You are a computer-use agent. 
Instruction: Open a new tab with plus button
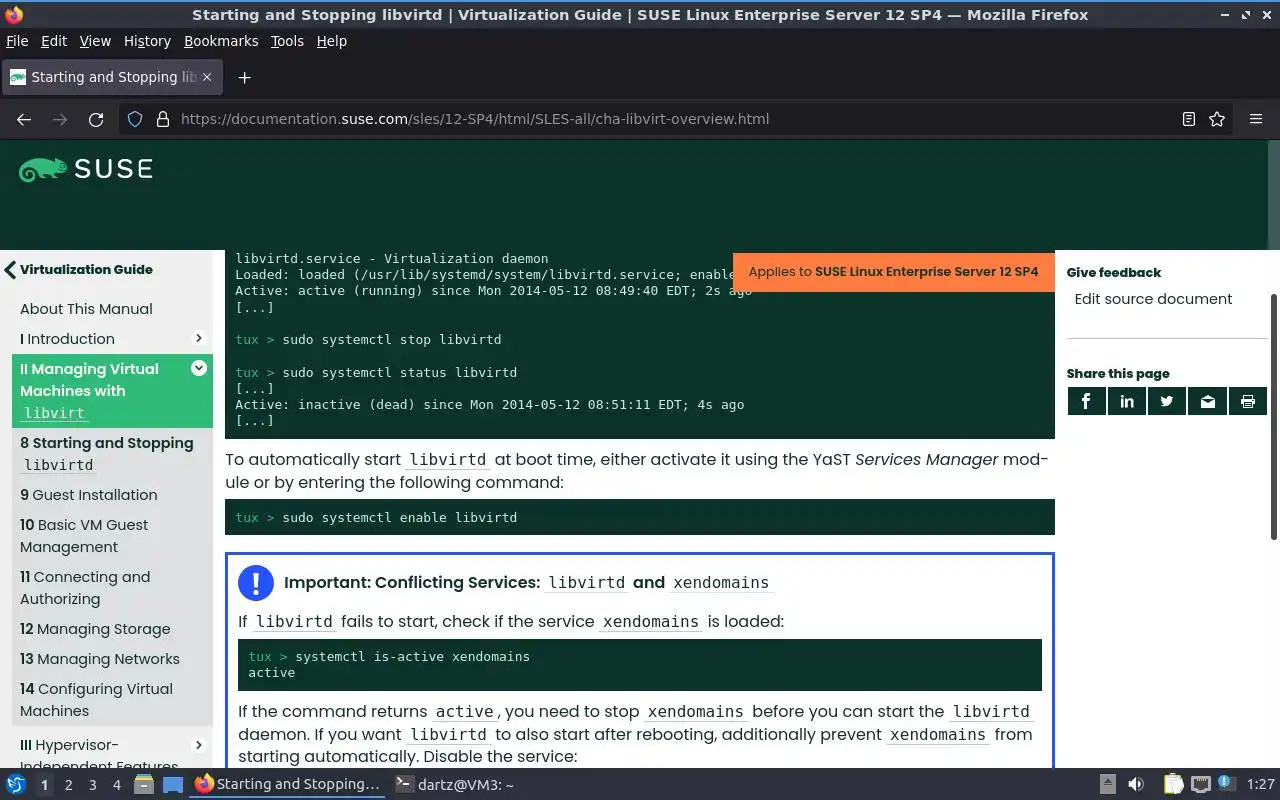(244, 77)
